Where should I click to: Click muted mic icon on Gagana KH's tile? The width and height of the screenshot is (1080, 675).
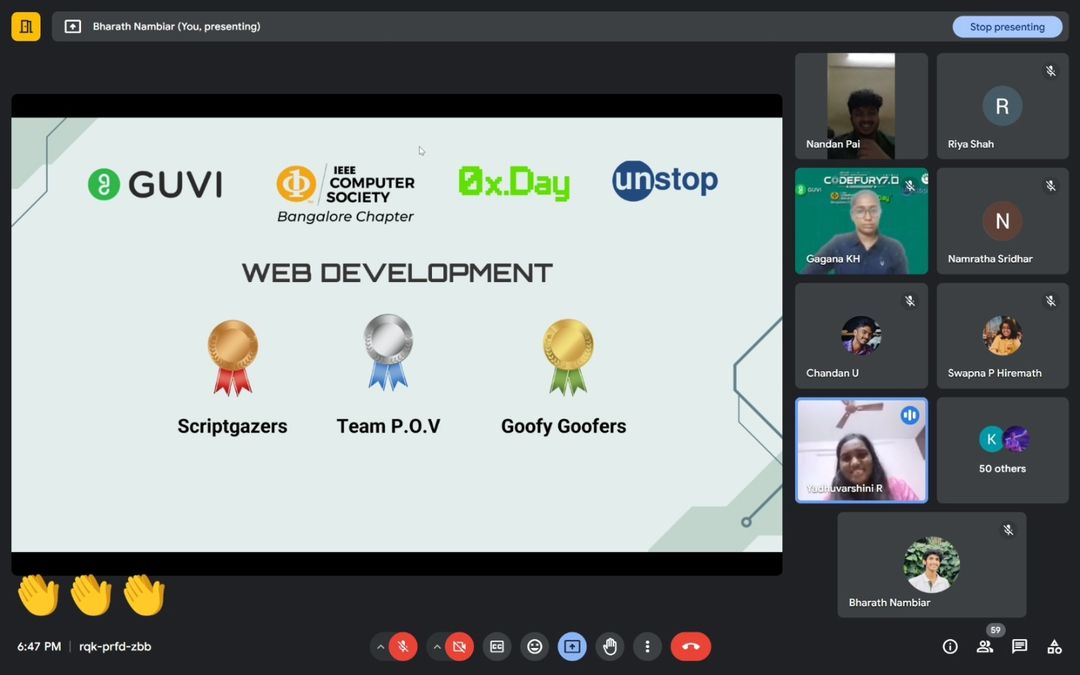910,186
